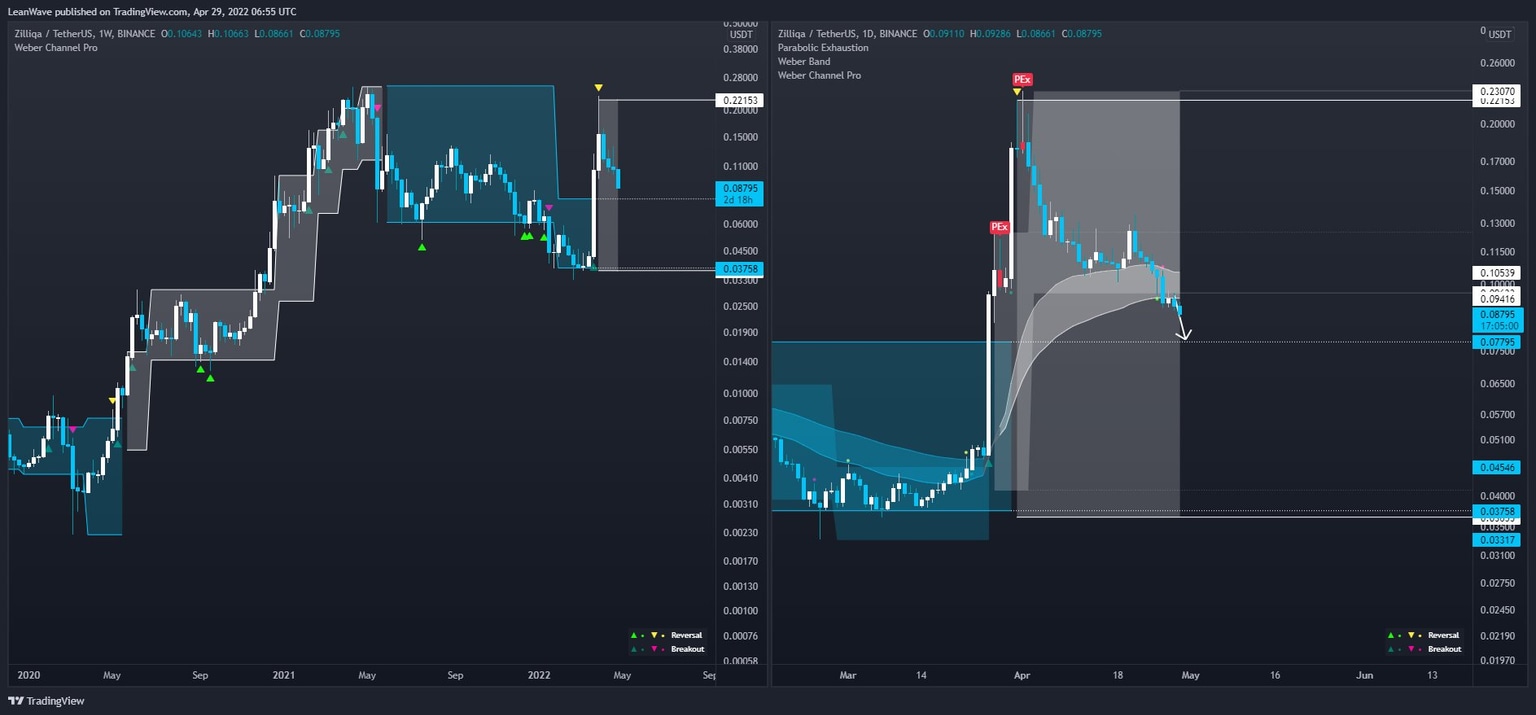Click the upper red PEx label on daily chart
1536x715 pixels.
point(1022,79)
